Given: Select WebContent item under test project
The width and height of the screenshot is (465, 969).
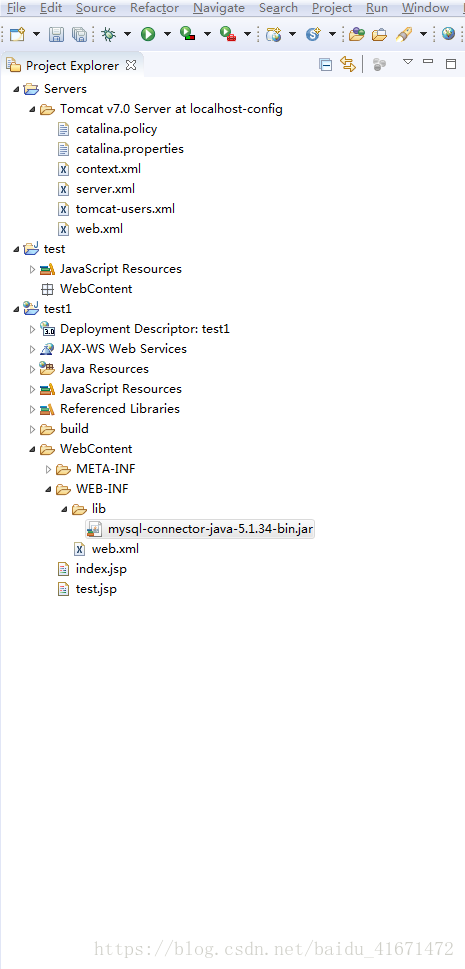Looking at the screenshot, I should (x=96, y=289).
